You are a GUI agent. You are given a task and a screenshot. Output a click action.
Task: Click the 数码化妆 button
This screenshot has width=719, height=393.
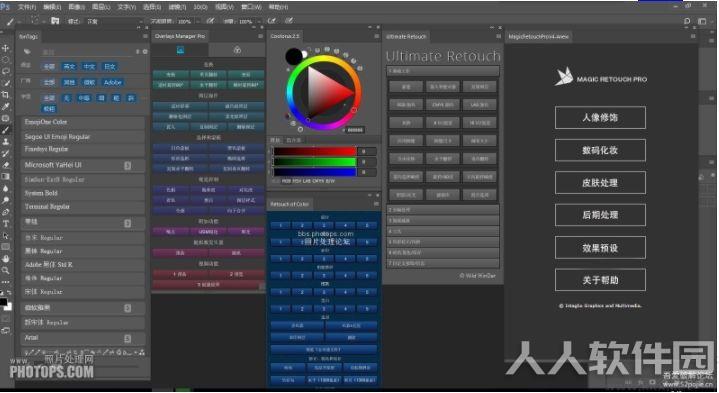(x=600, y=150)
